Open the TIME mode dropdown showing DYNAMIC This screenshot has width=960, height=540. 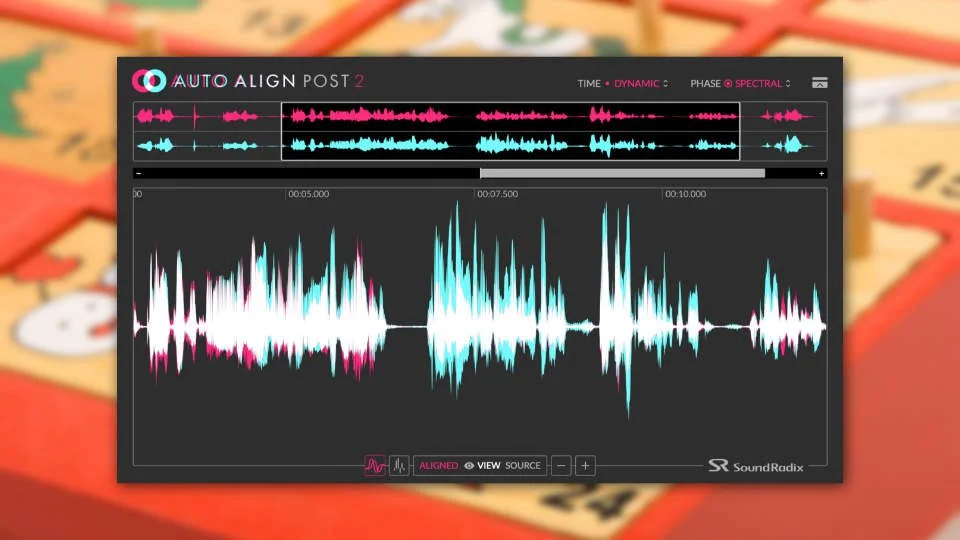[640, 83]
